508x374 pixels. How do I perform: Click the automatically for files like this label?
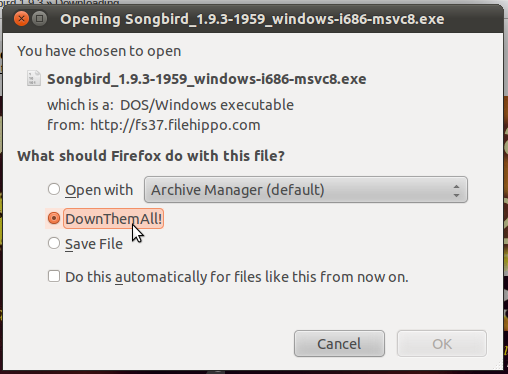[237, 277]
